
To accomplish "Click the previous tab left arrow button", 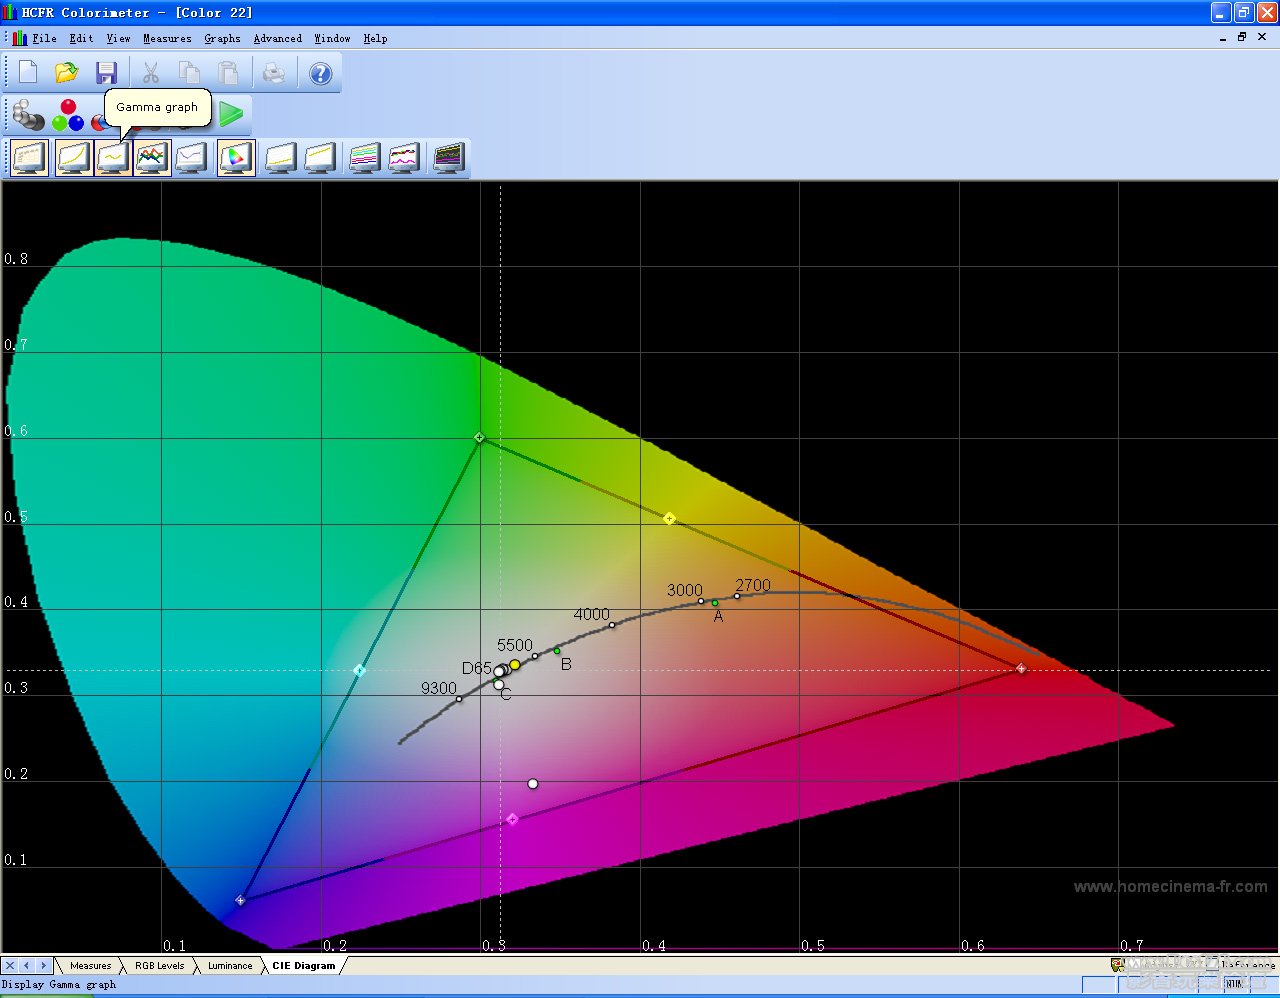I will click(x=26, y=966).
